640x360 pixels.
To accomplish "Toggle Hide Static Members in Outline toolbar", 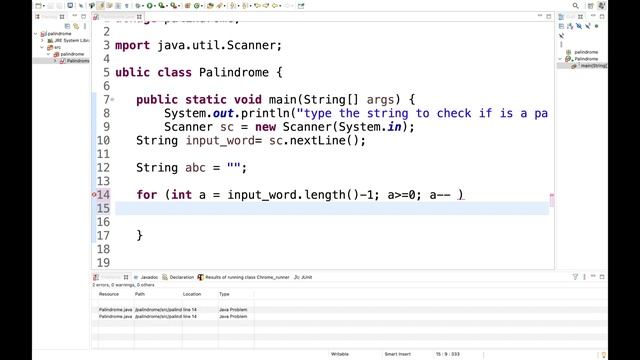I will click(x=588, y=26).
